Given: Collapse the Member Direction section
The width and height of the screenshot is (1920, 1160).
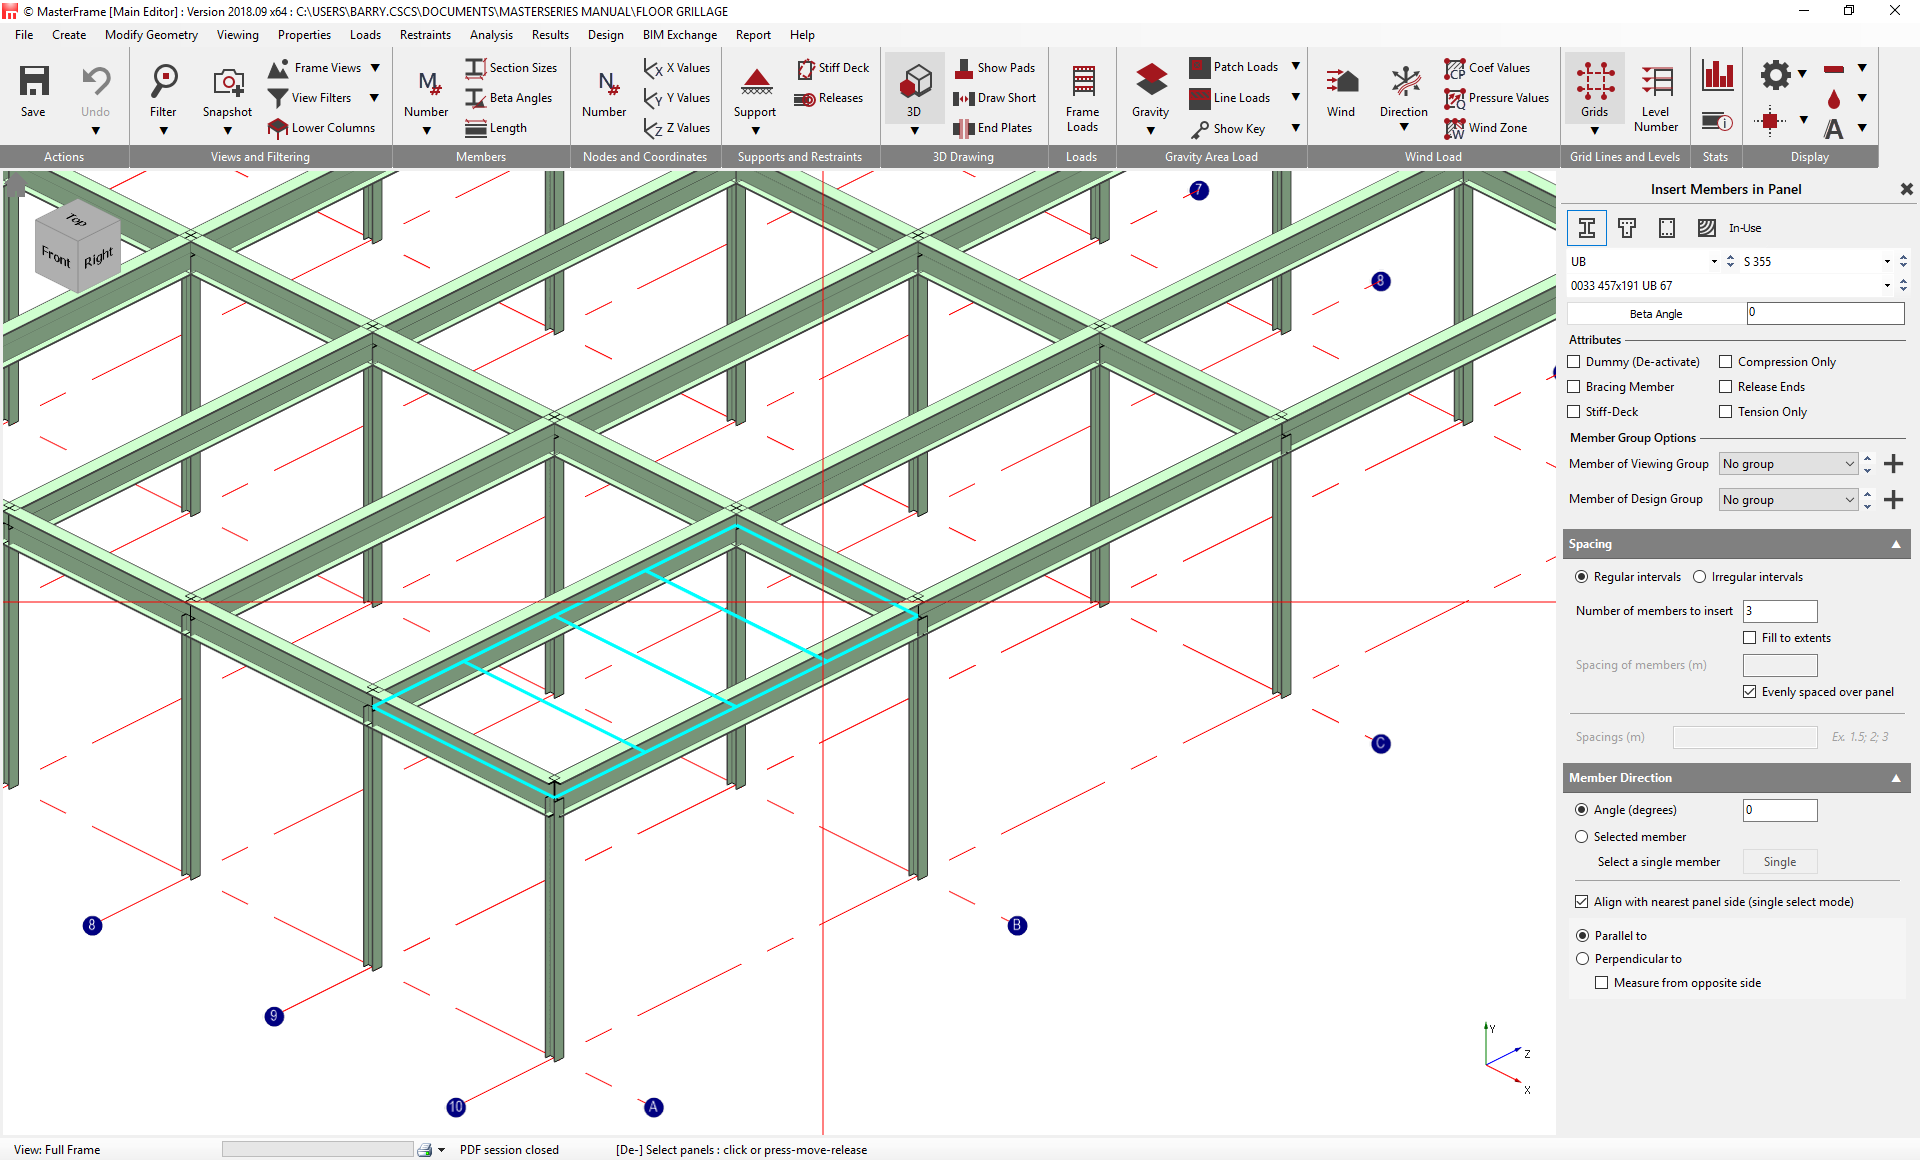Looking at the screenshot, I should (x=1896, y=778).
